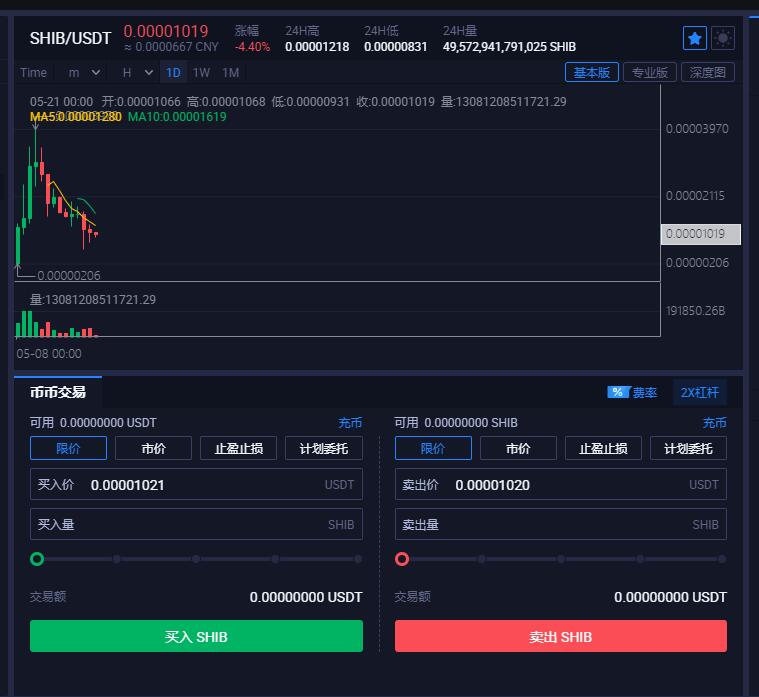This screenshot has width=759, height=697.
Task: Select the Time chart option
Action: click(33, 73)
